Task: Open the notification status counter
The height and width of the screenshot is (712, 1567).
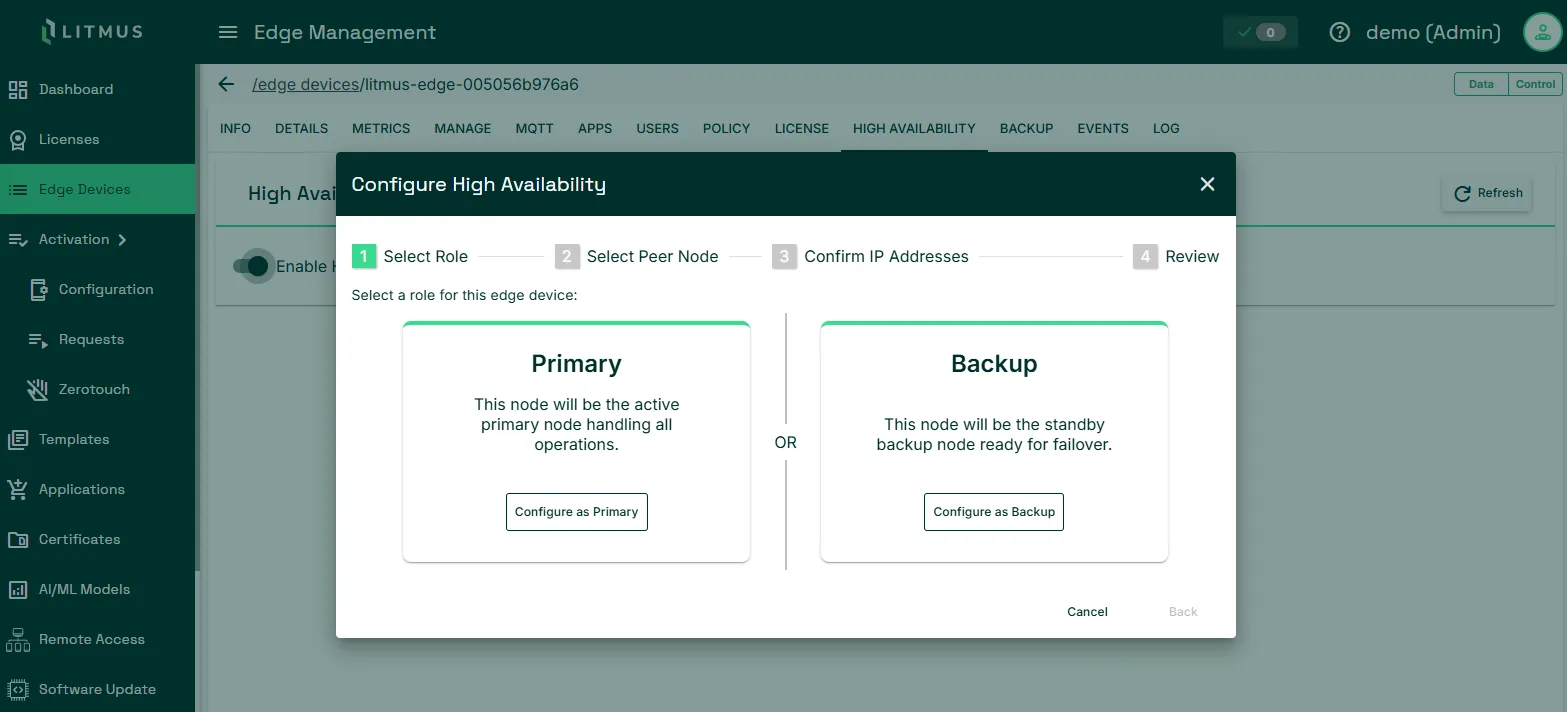Action: (1261, 32)
